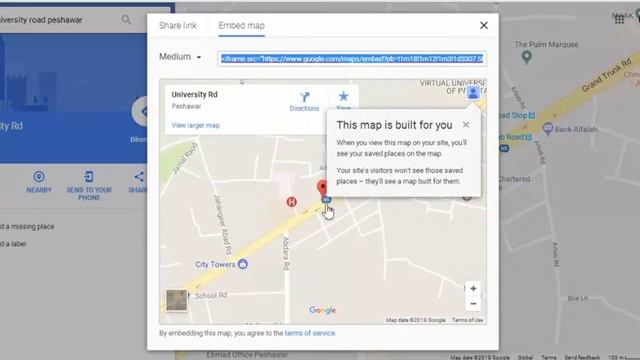Click 'Add a label' text
Viewport: 640px width, 360px height.
tap(13, 244)
